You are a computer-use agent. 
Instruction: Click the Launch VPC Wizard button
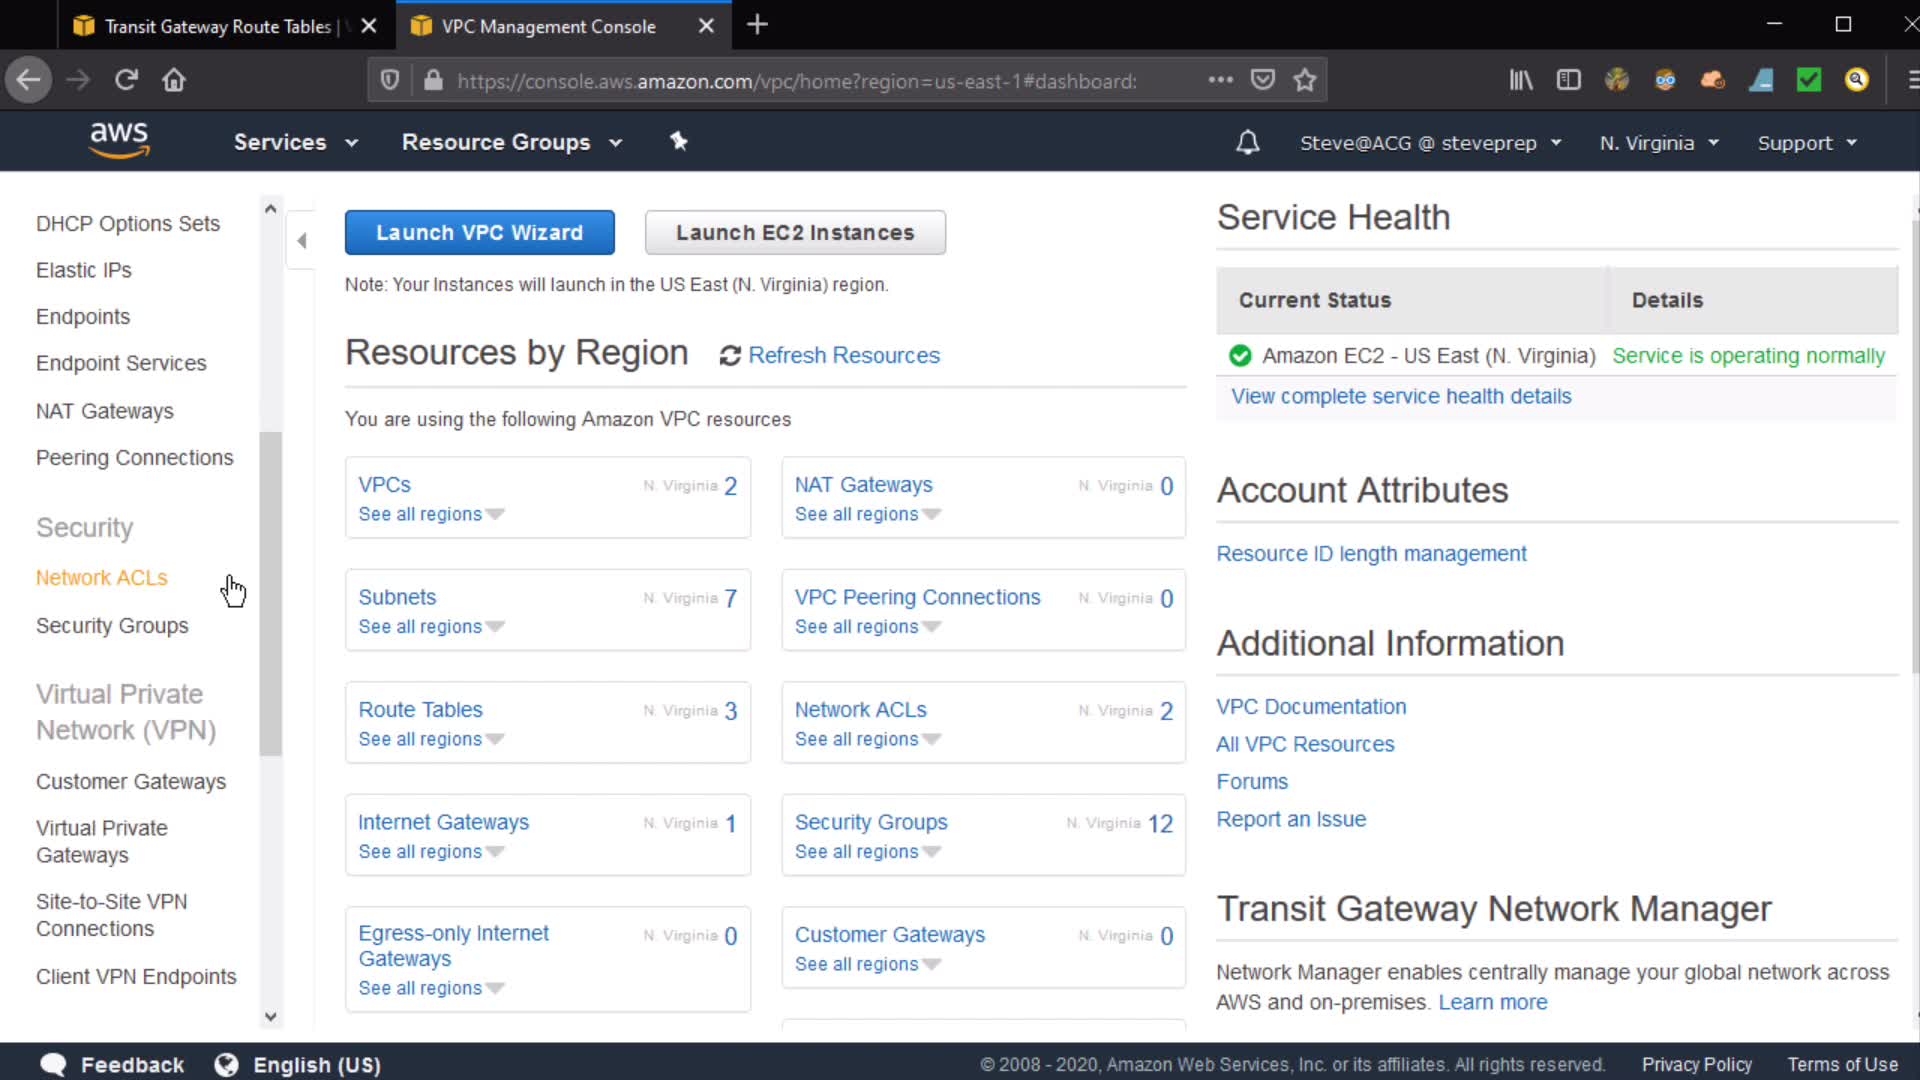tap(479, 232)
